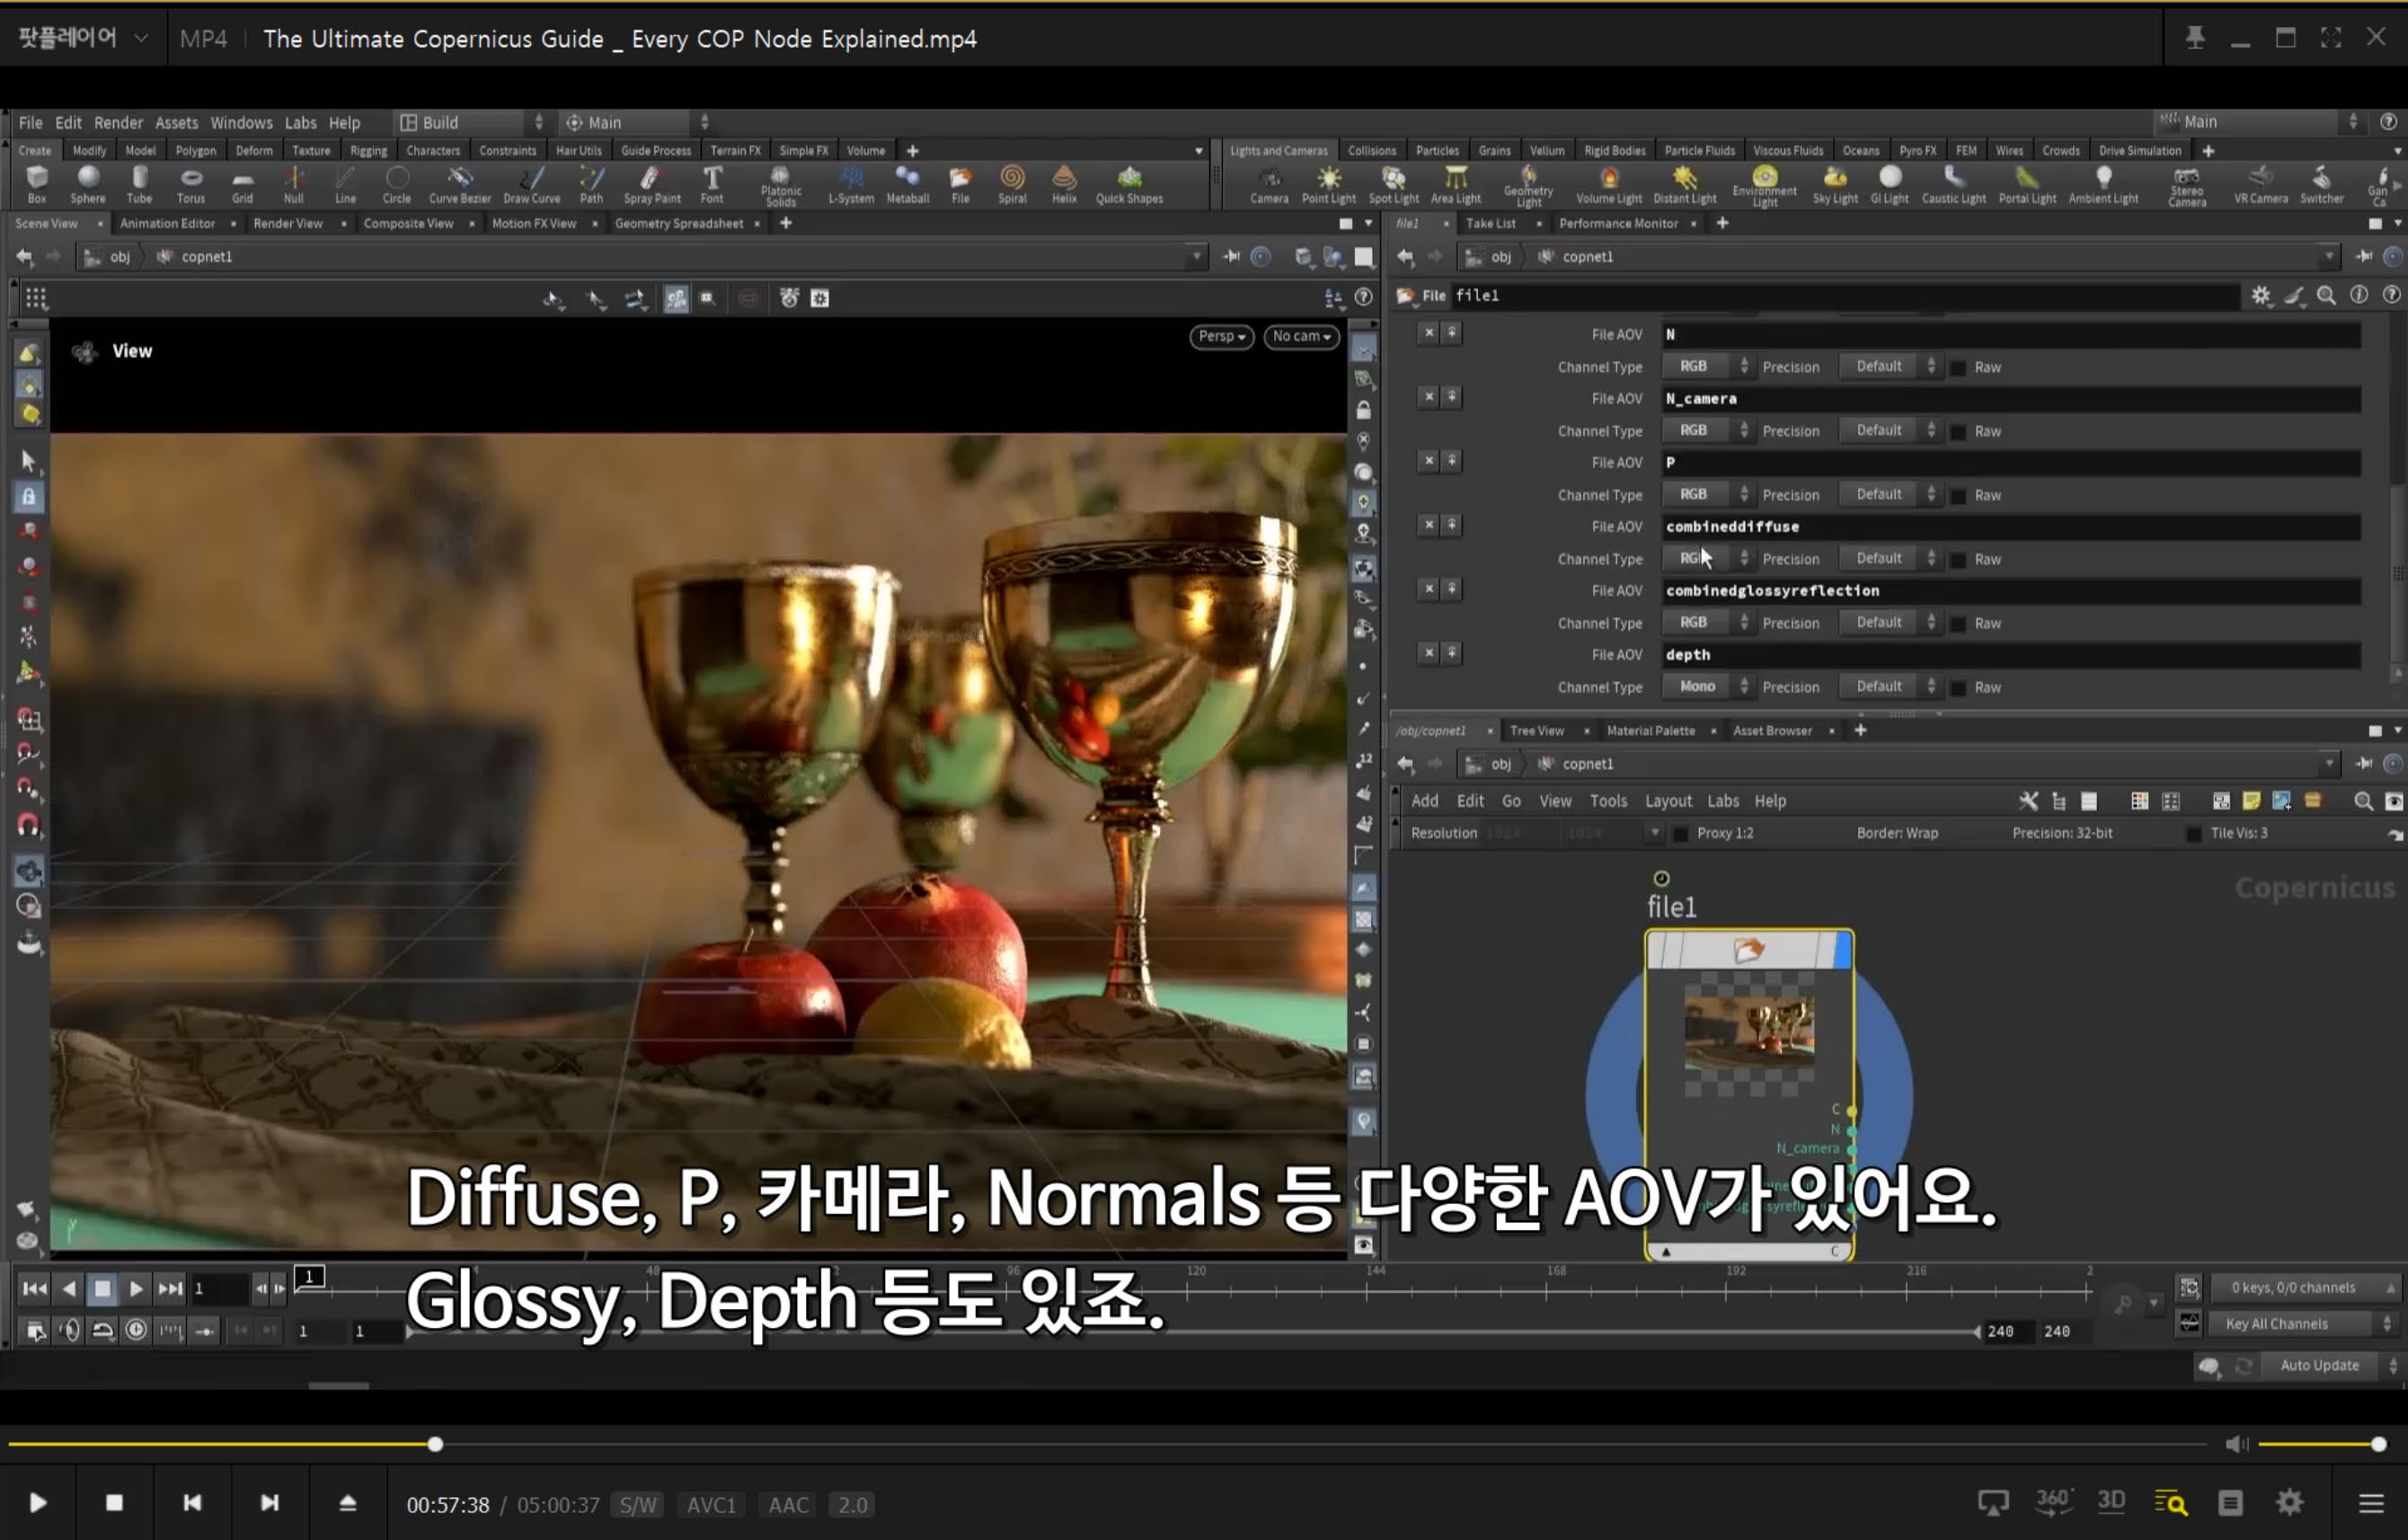Select the Tube shelf tool

click(139, 185)
